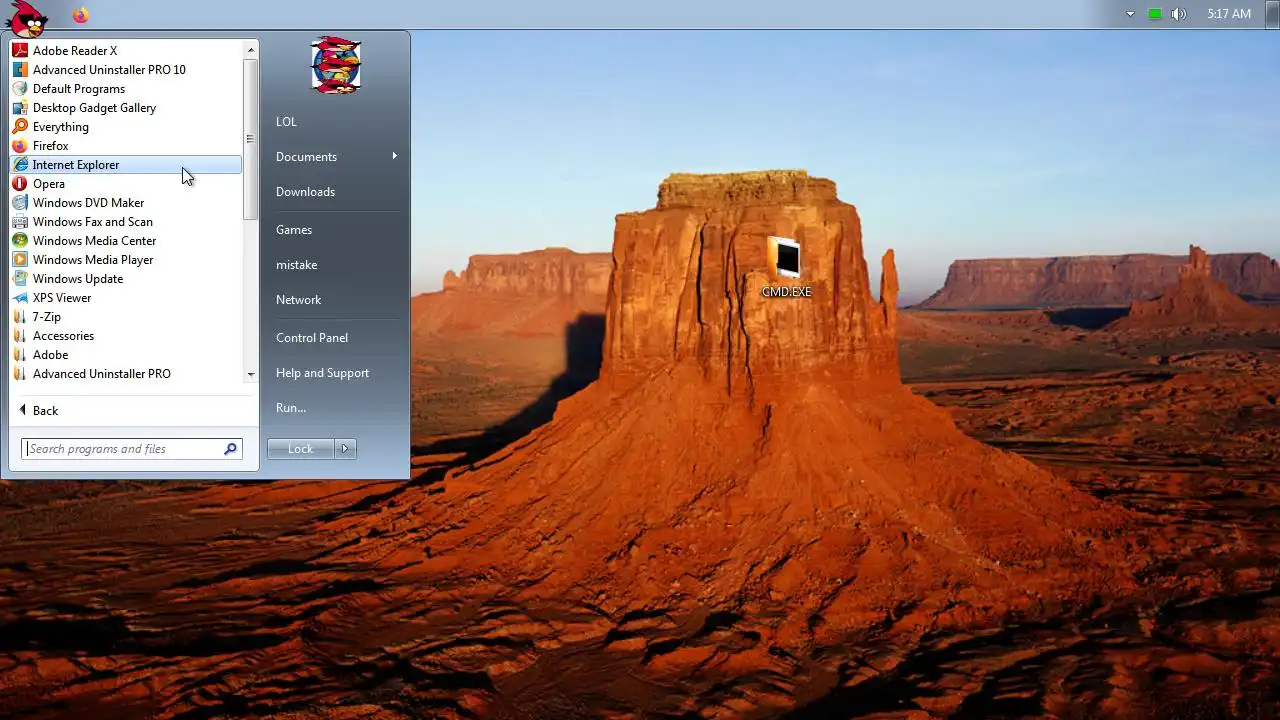
Task: Open the Run... dialog
Action: [x=291, y=407]
